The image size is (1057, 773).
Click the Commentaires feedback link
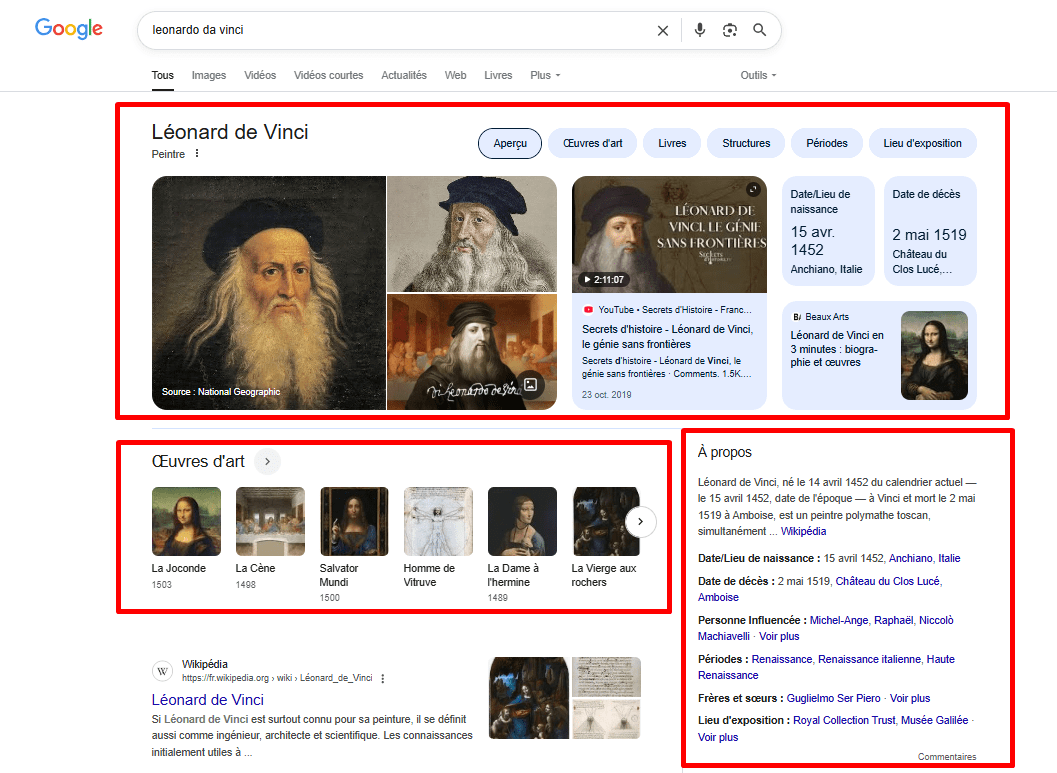click(x=946, y=757)
